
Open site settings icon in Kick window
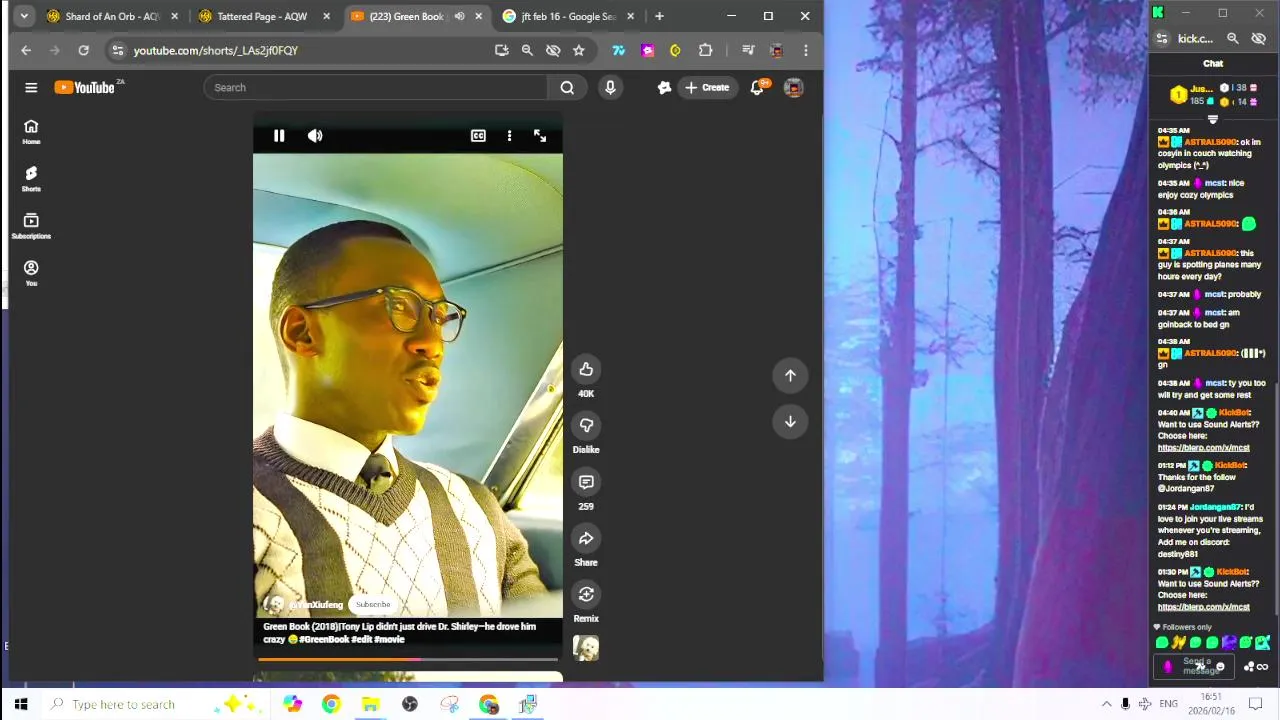(1162, 39)
